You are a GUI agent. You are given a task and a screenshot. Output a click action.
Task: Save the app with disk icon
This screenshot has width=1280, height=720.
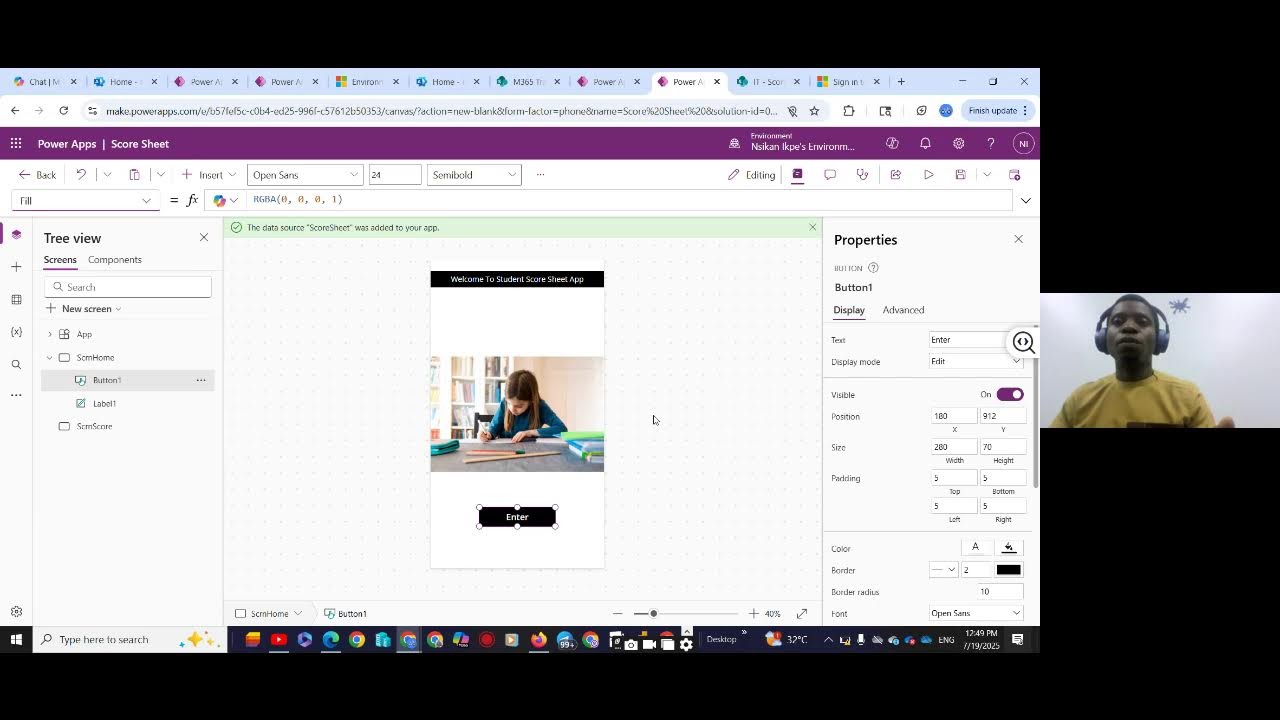point(960,175)
